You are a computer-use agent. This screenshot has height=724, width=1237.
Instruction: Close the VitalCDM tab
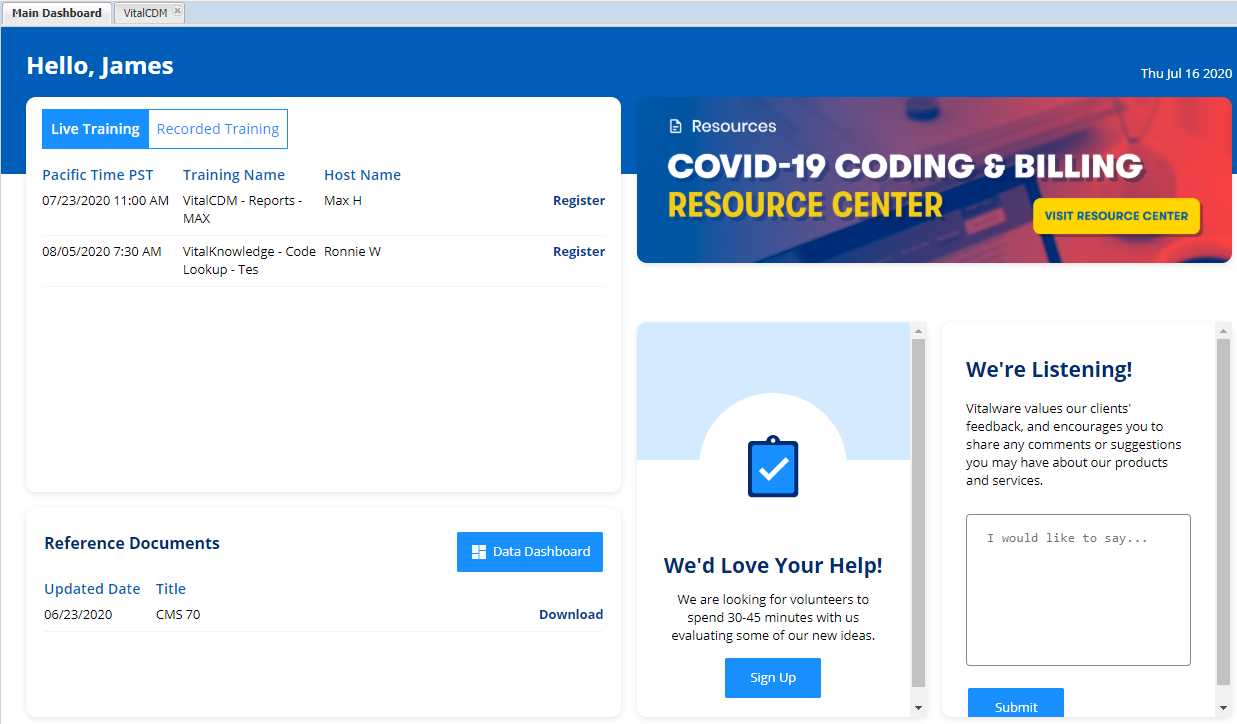pos(177,12)
